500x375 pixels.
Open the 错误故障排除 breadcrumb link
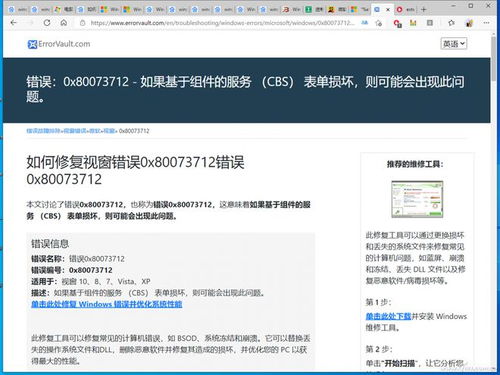43,131
